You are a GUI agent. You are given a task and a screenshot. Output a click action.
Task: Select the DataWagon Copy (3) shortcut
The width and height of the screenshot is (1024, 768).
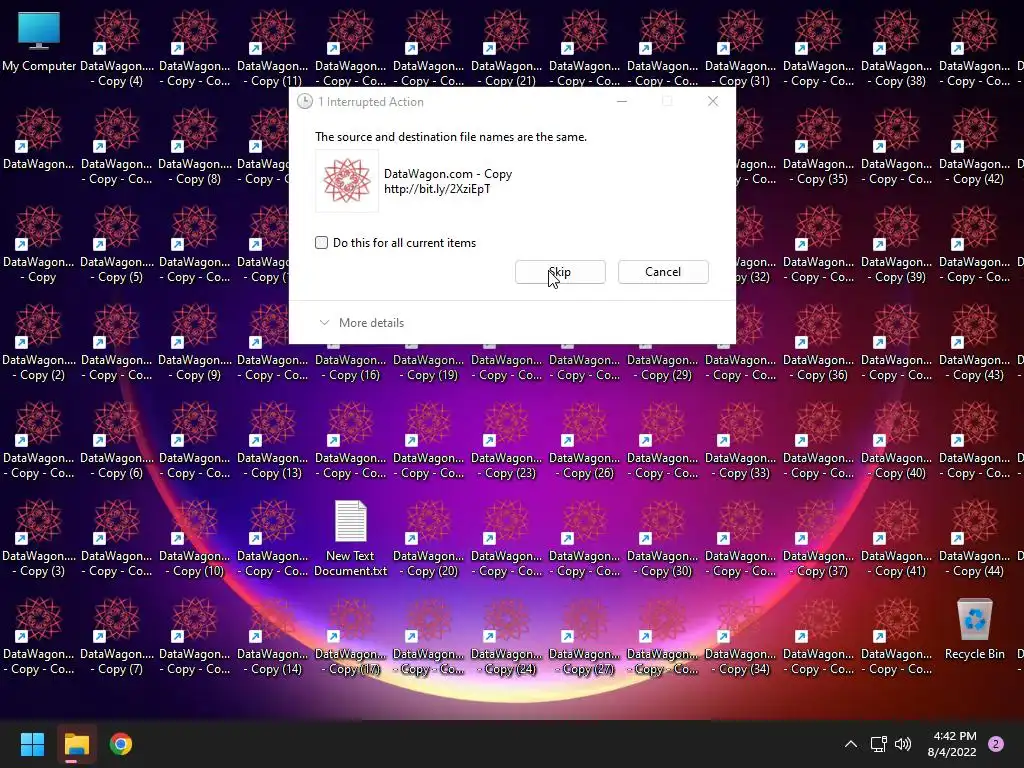pyautogui.click(x=39, y=539)
